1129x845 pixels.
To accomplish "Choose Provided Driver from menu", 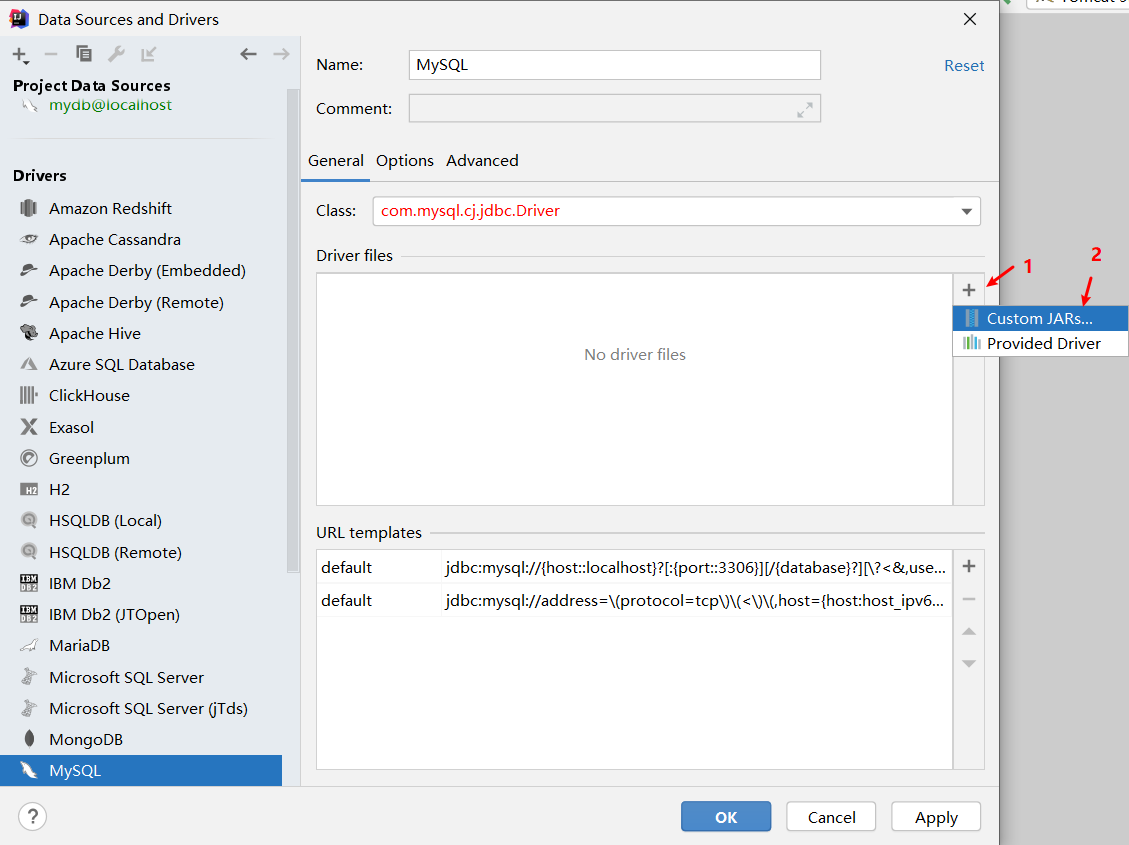I will [x=1040, y=343].
